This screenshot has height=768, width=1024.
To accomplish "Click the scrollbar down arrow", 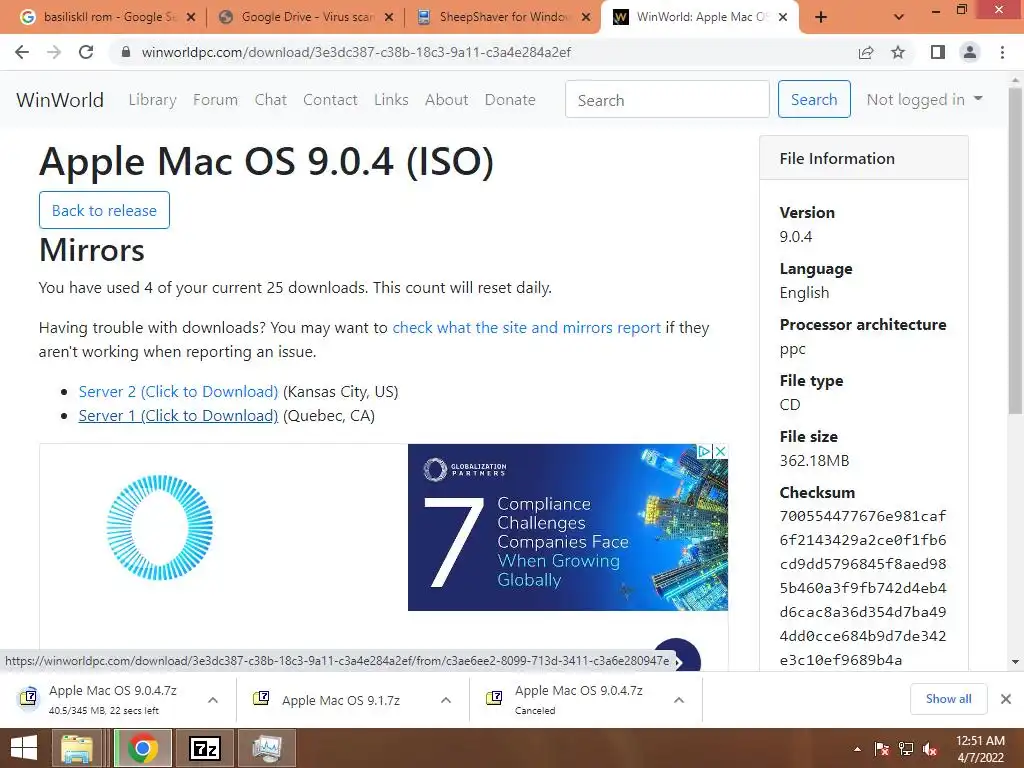I will 1015,662.
